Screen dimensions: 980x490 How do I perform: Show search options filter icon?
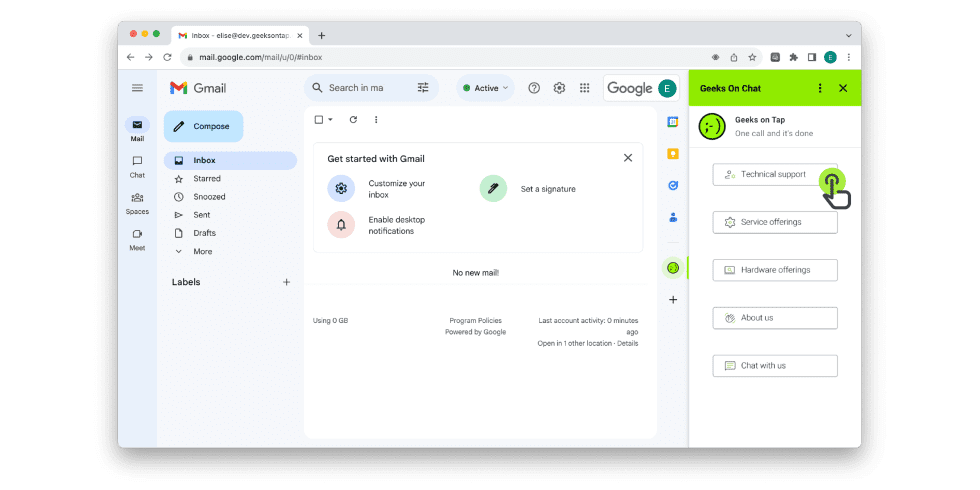[x=423, y=88]
